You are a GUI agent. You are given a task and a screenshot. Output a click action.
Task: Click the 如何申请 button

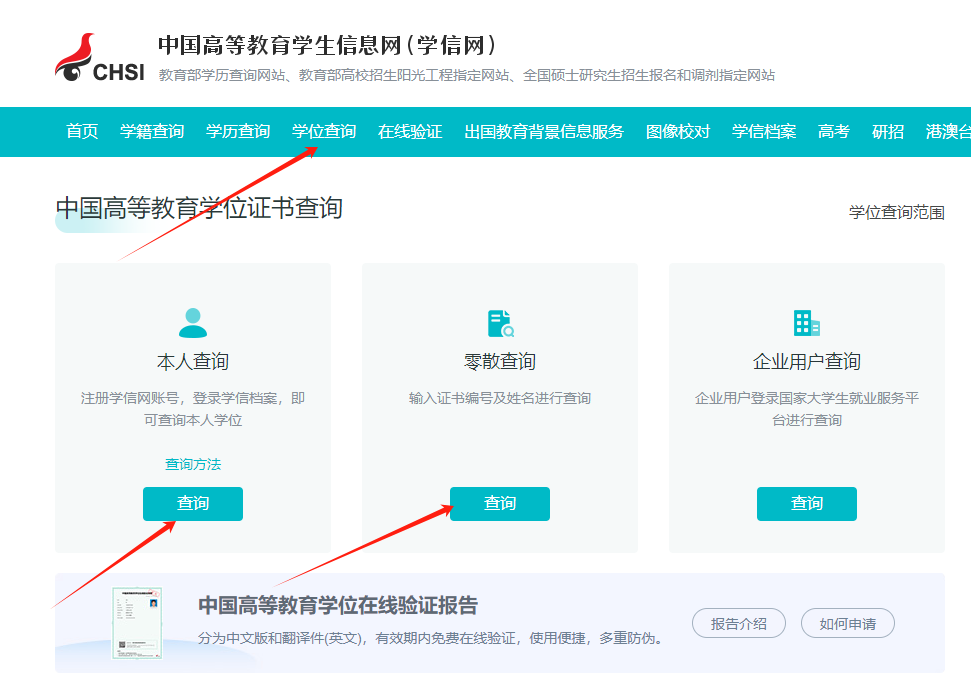848,623
